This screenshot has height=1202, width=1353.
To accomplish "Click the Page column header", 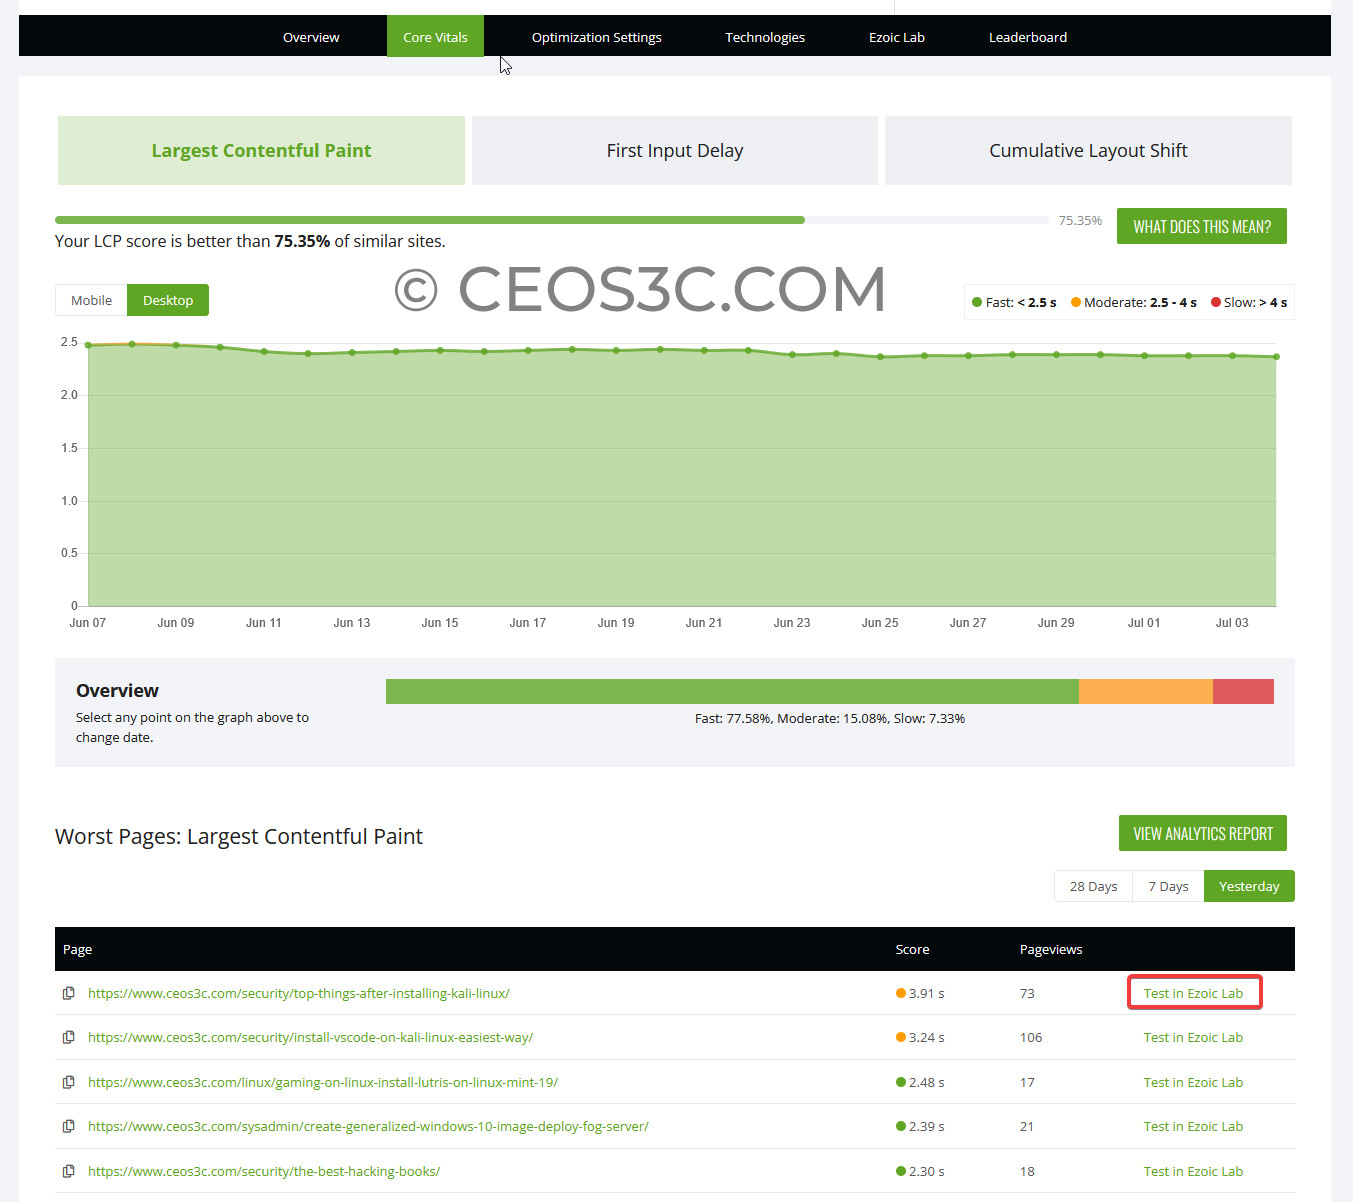I will (x=77, y=949).
